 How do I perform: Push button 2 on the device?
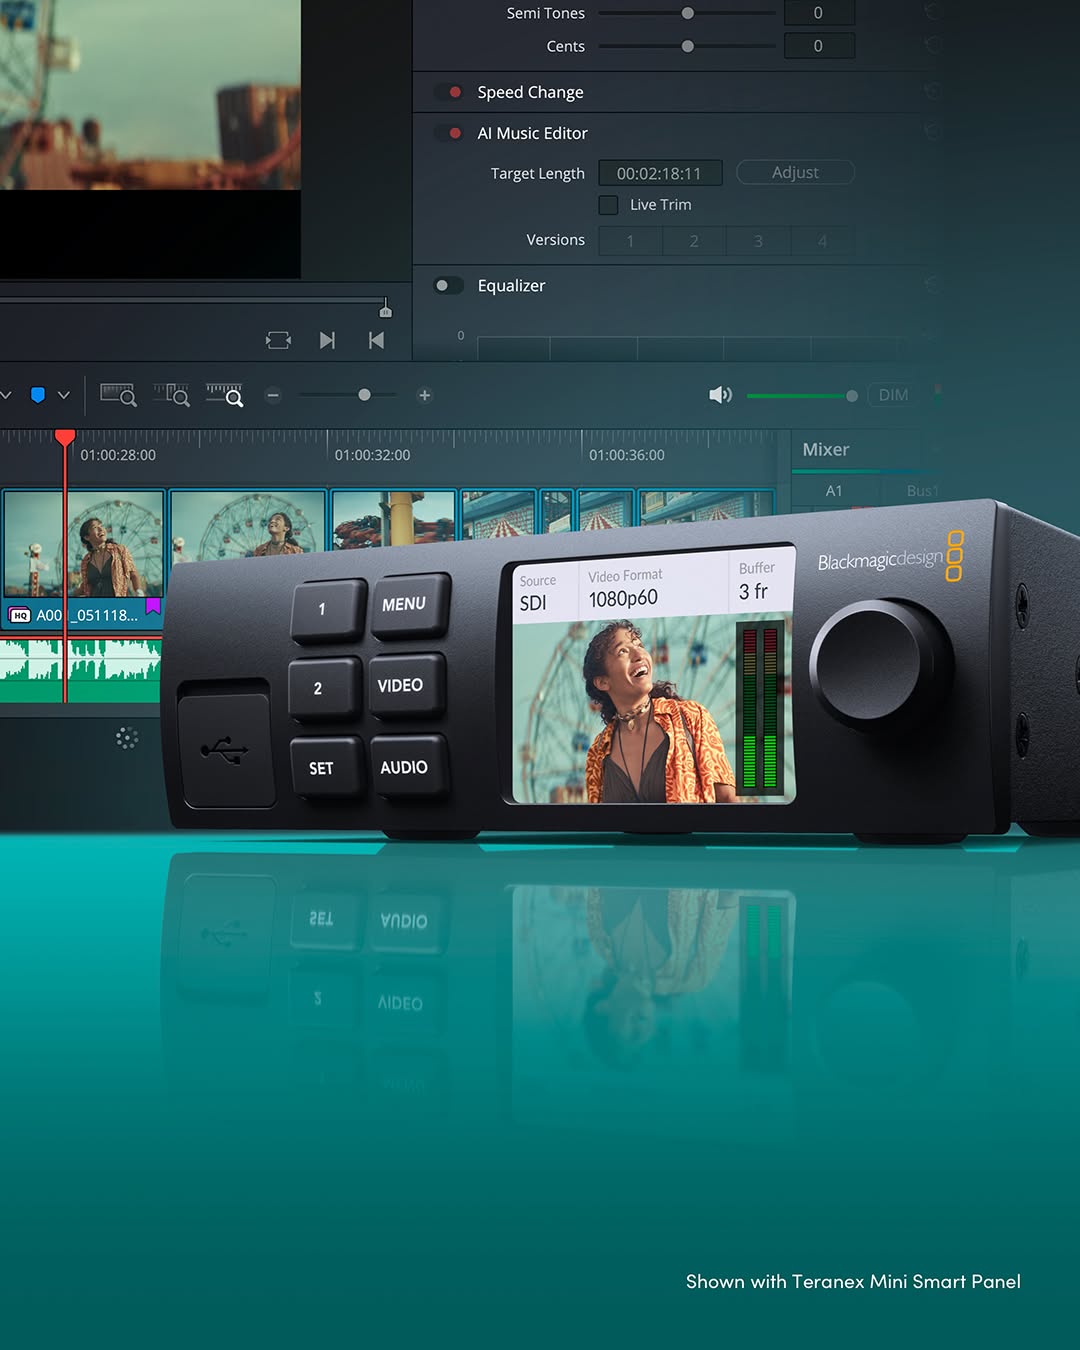(x=324, y=688)
